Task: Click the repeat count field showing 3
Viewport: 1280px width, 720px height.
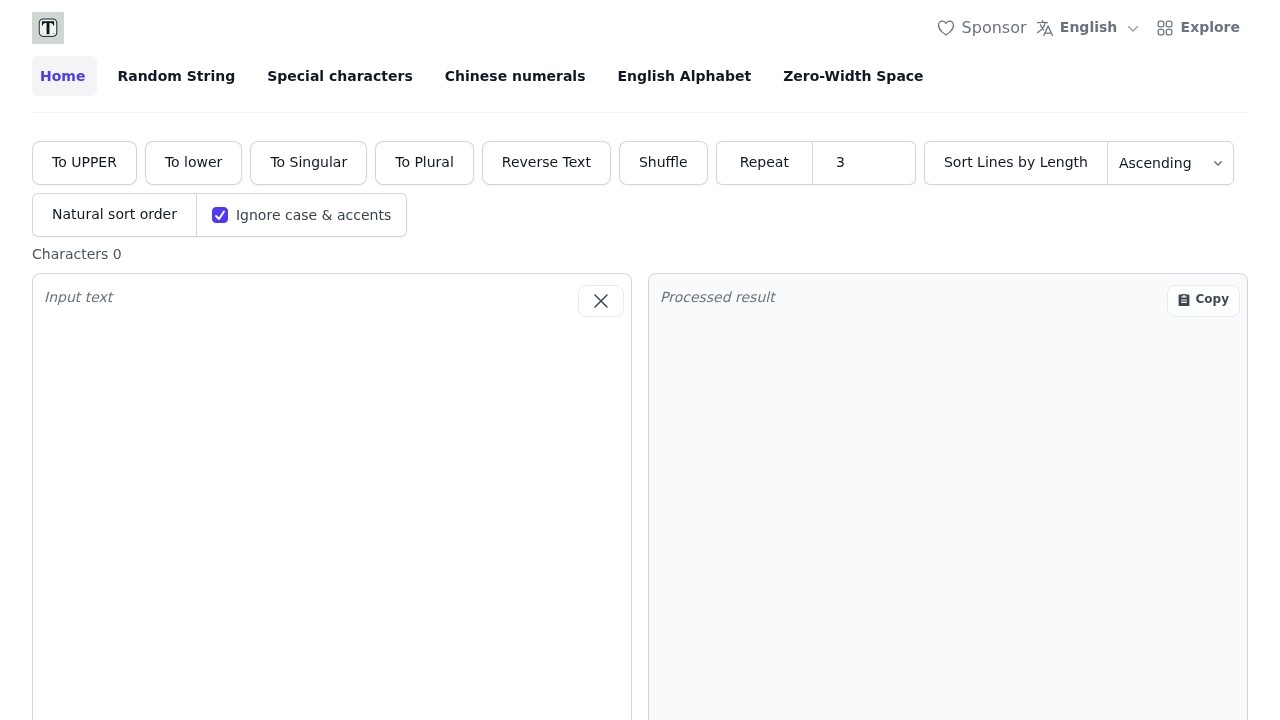Action: 863,162
